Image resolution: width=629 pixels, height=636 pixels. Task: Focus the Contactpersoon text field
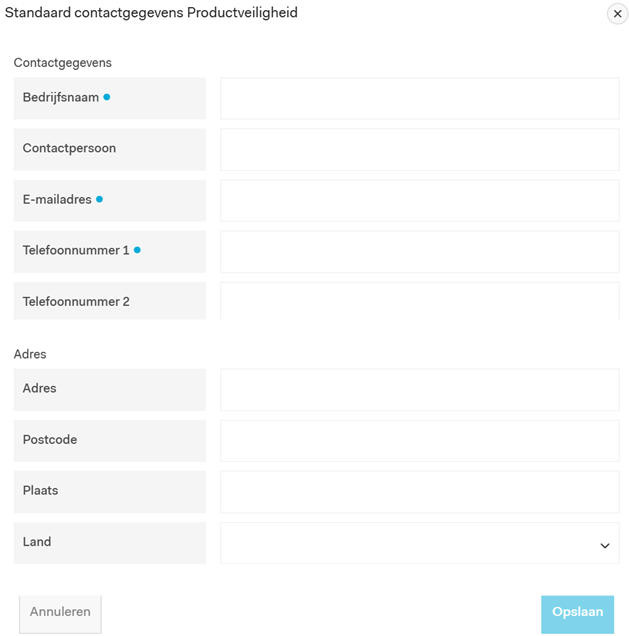coord(419,150)
